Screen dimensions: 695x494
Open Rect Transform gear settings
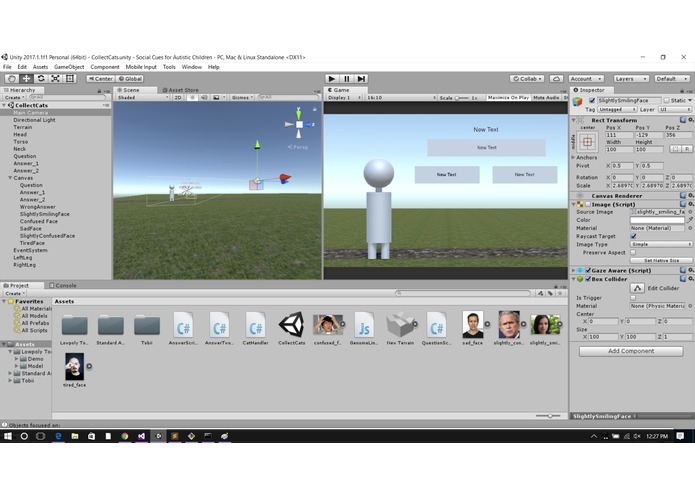691,120
